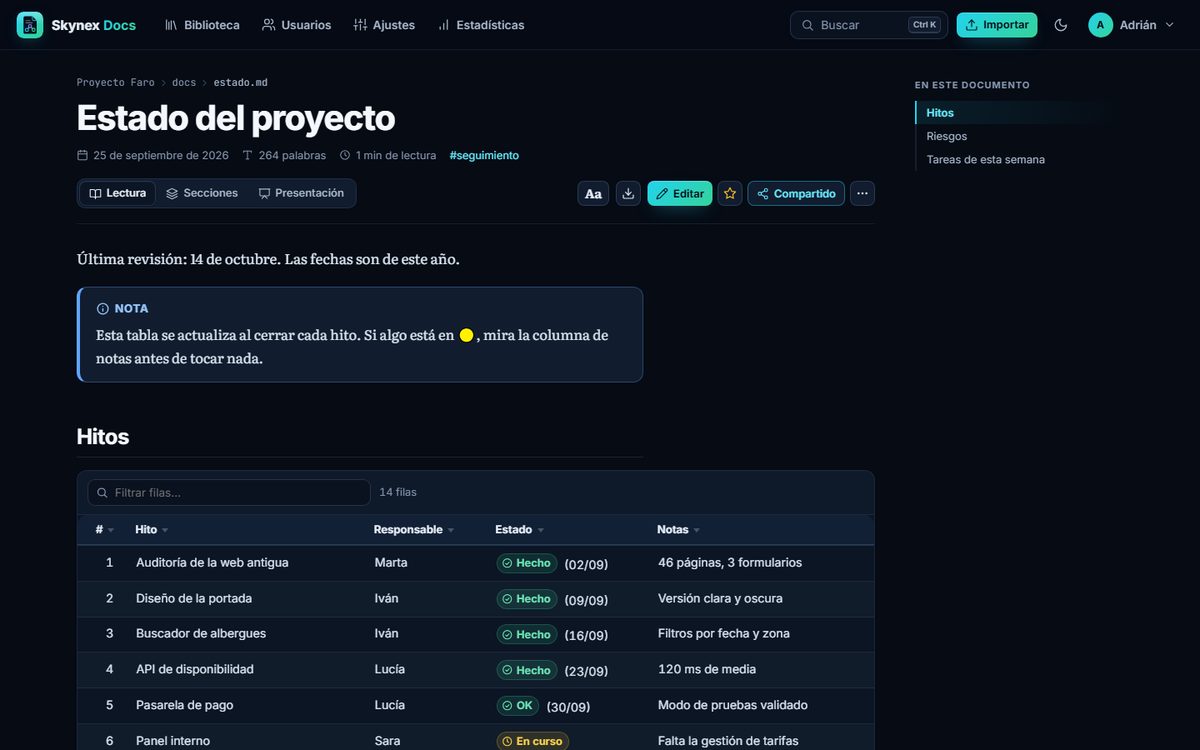The height and width of the screenshot is (750, 1200).
Task: Go to docs folder in breadcrumb
Action: [x=184, y=83]
